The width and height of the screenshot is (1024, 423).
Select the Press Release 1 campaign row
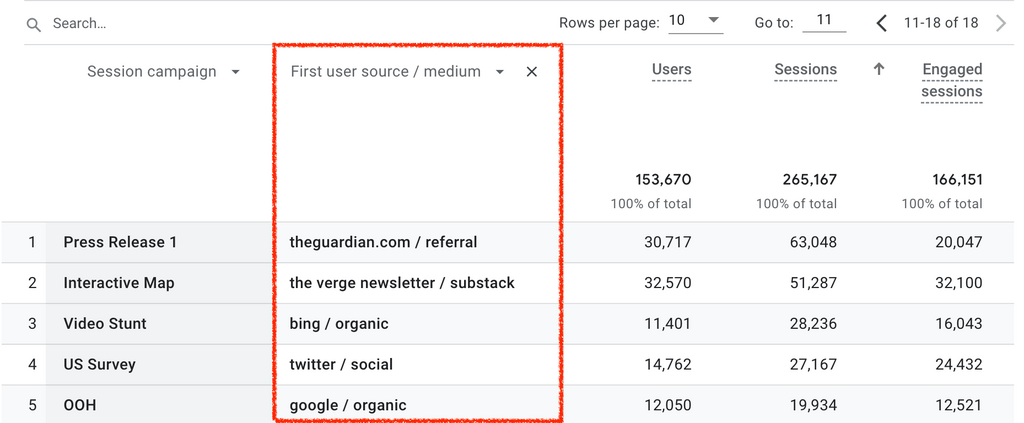[x=120, y=242]
